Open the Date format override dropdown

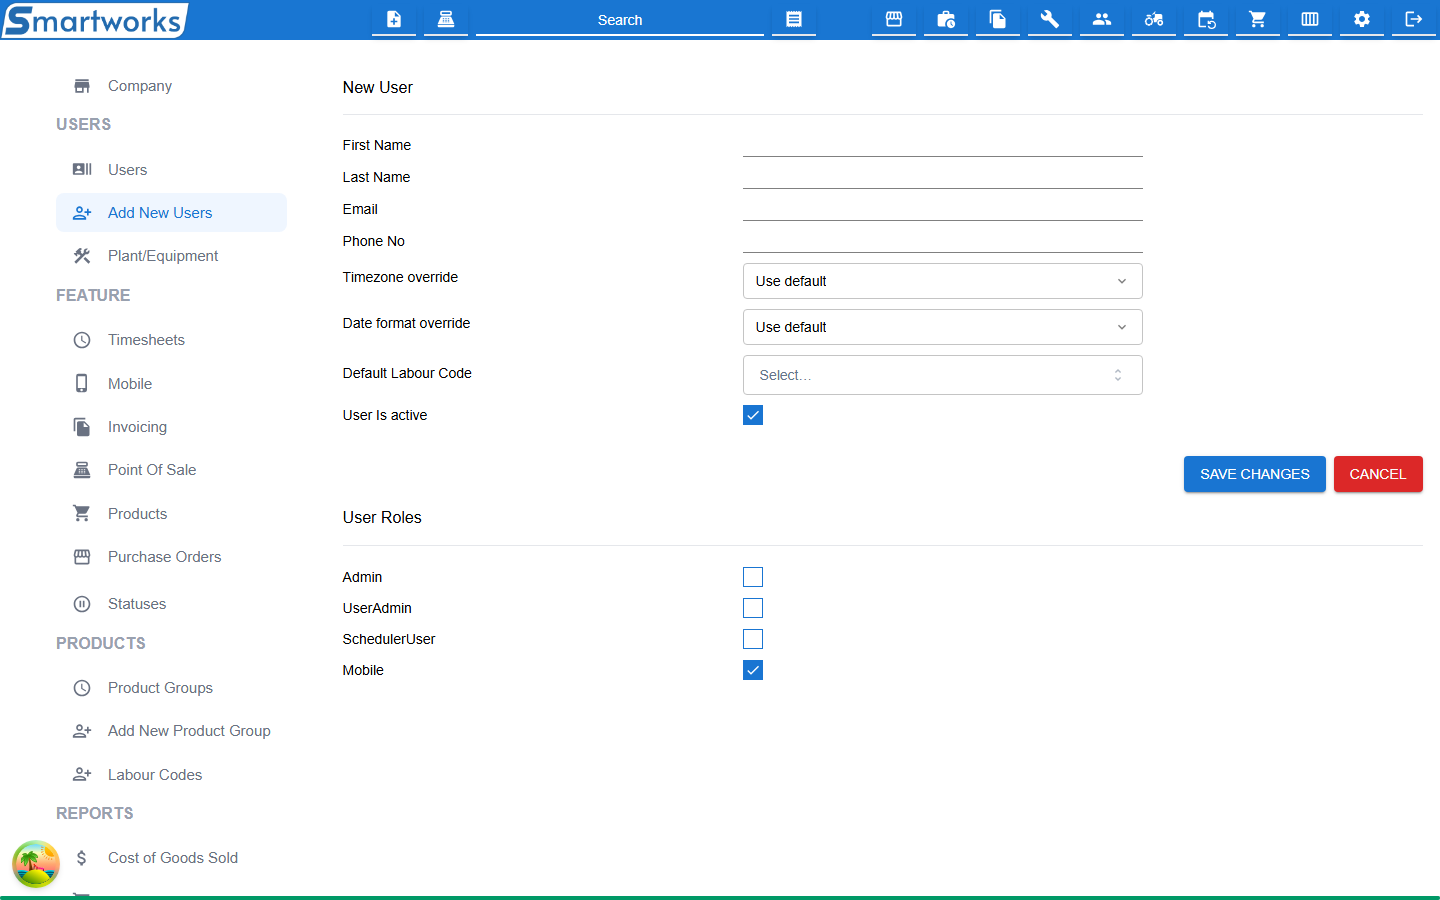[x=942, y=327]
